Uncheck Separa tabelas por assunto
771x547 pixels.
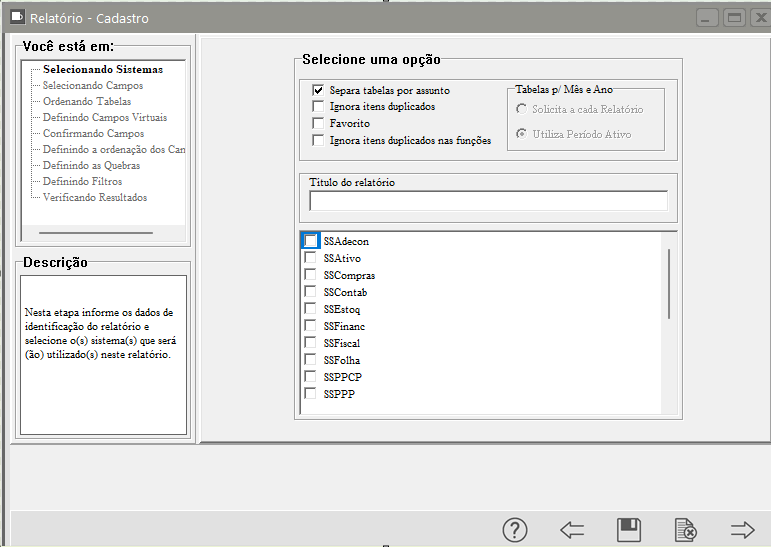319,90
